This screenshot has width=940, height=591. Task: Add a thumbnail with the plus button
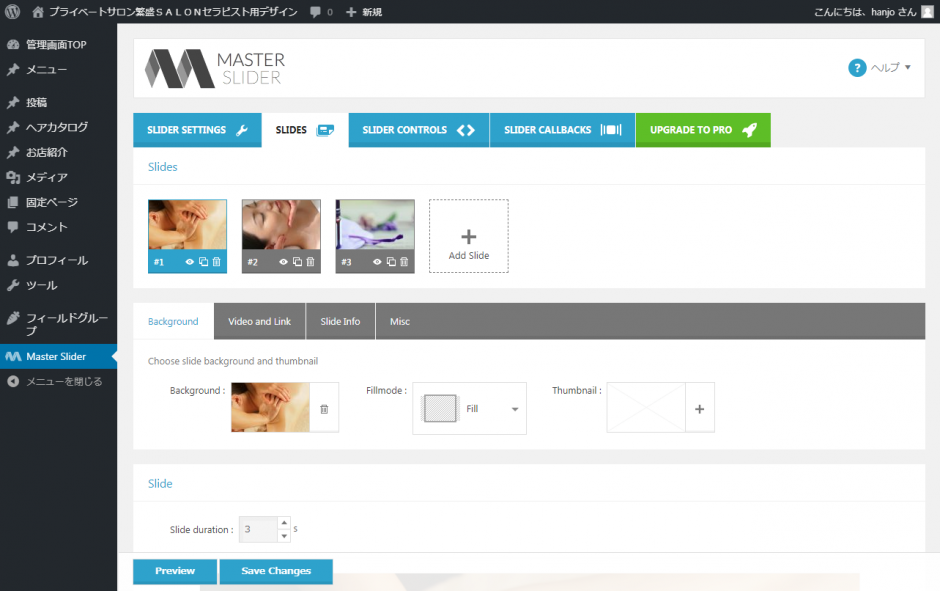[699, 409]
